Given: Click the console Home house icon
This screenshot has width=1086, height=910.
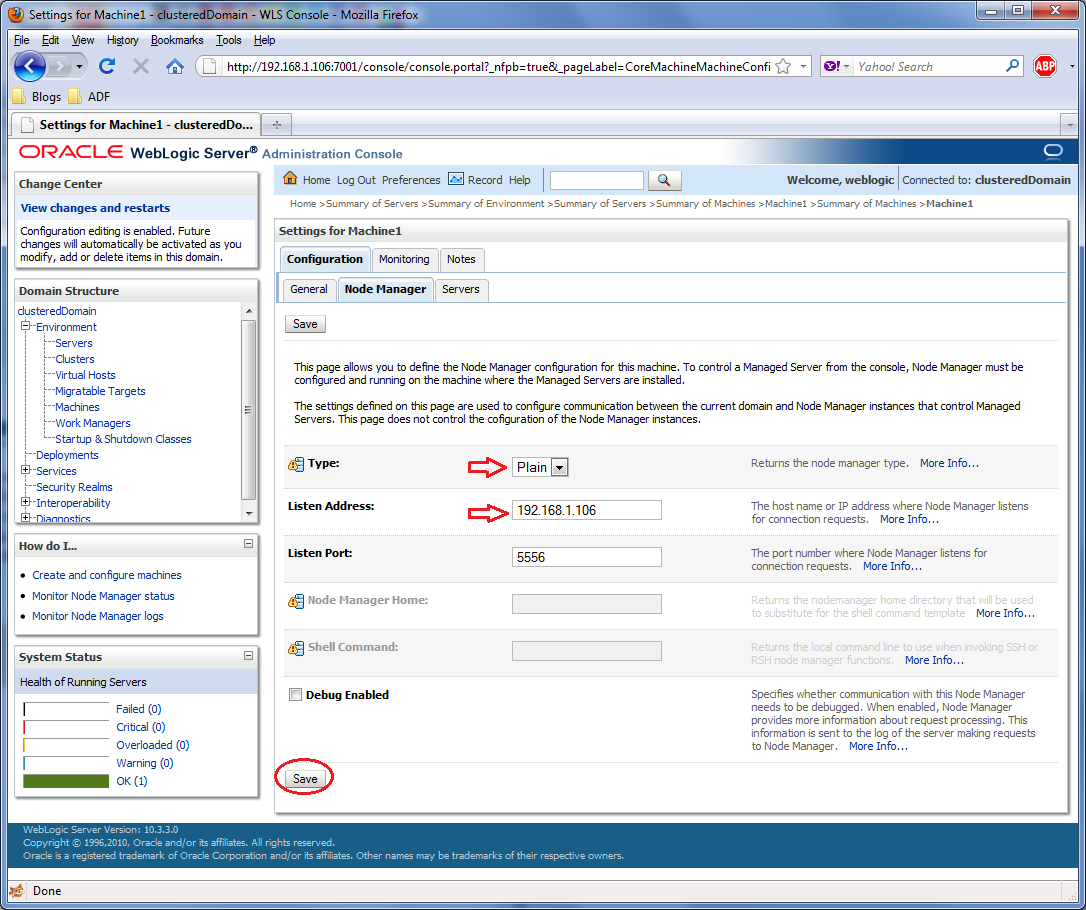Looking at the screenshot, I should pyautogui.click(x=290, y=179).
